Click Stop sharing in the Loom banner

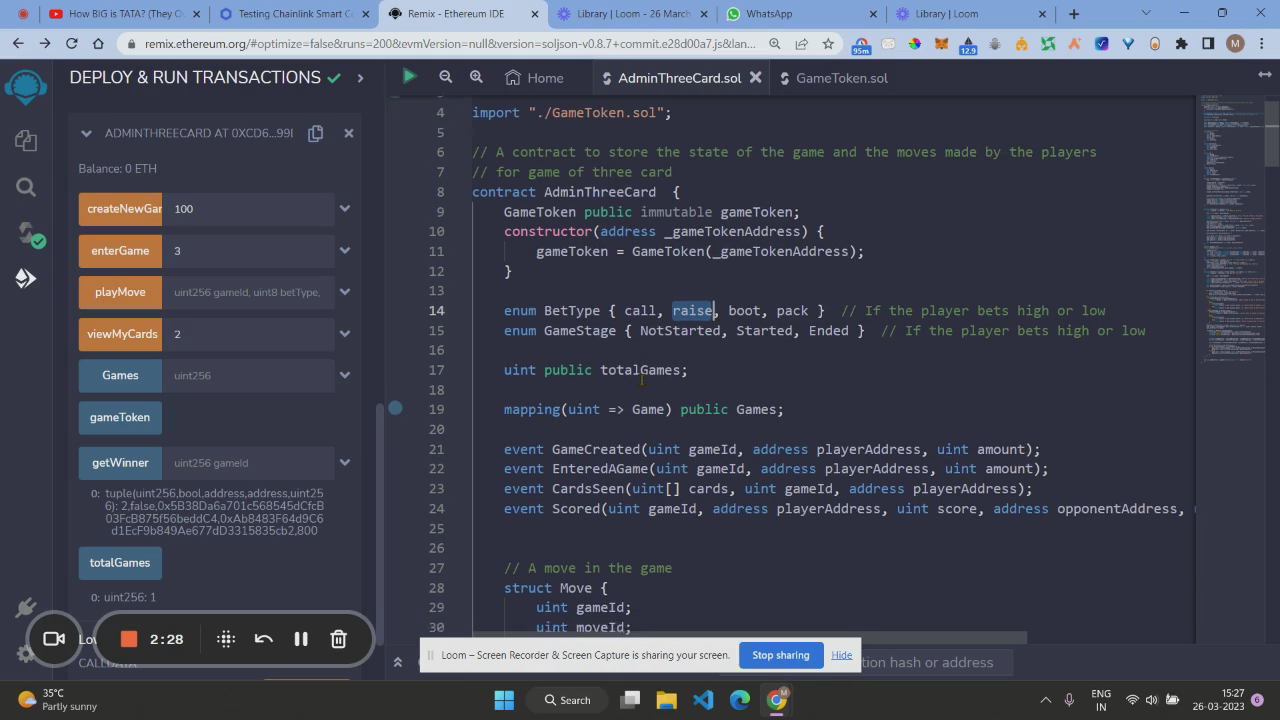point(780,655)
